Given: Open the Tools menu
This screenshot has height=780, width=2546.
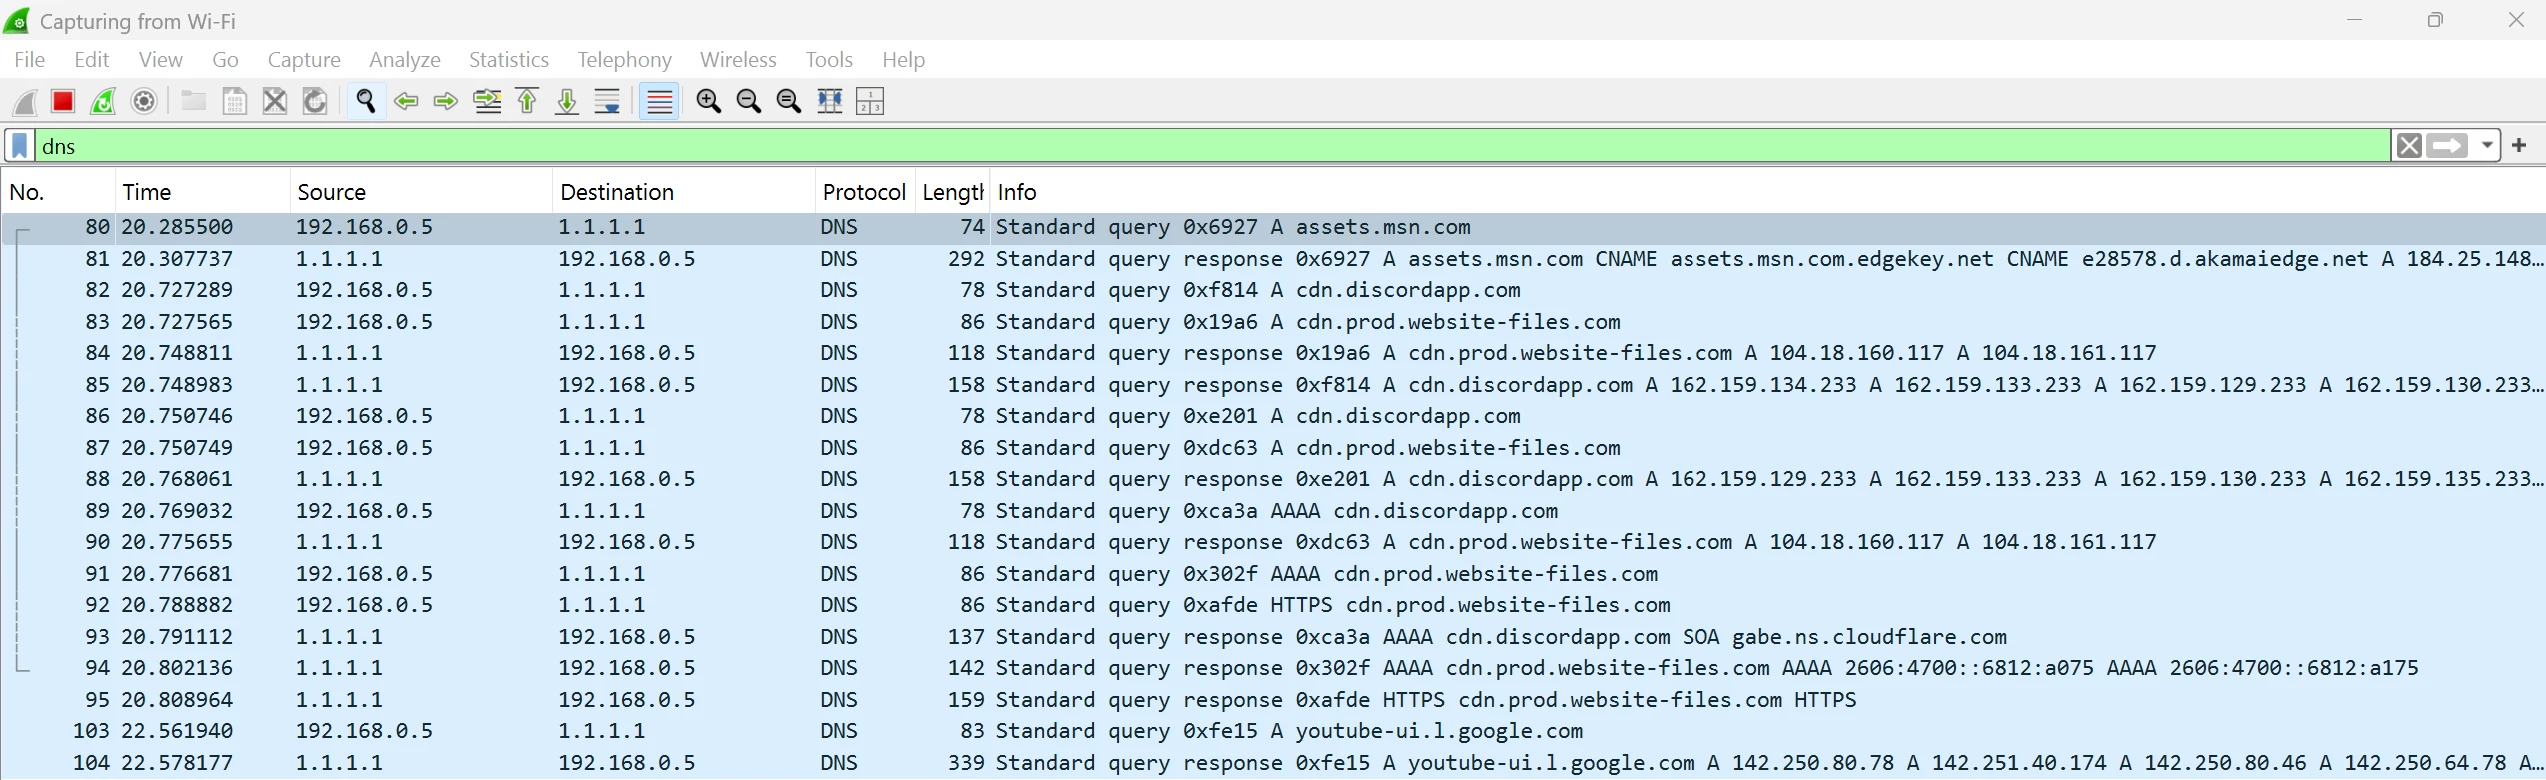Looking at the screenshot, I should click(829, 60).
